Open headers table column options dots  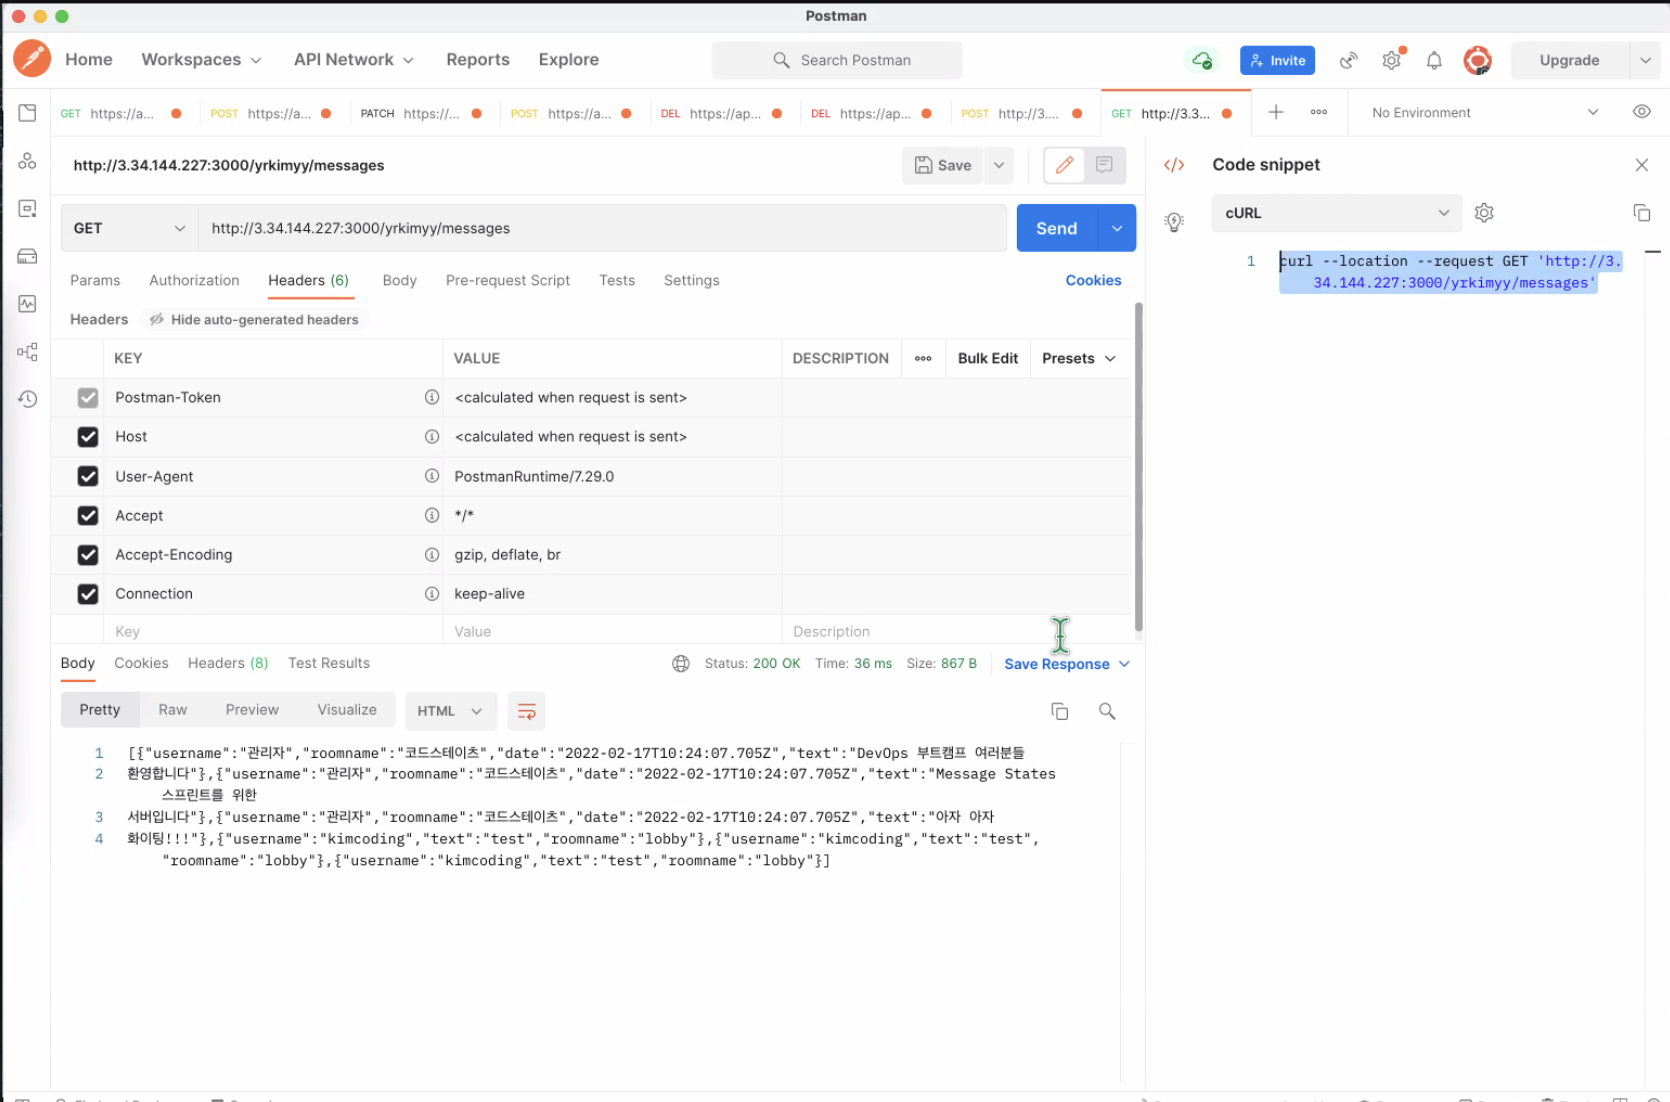[x=923, y=358]
